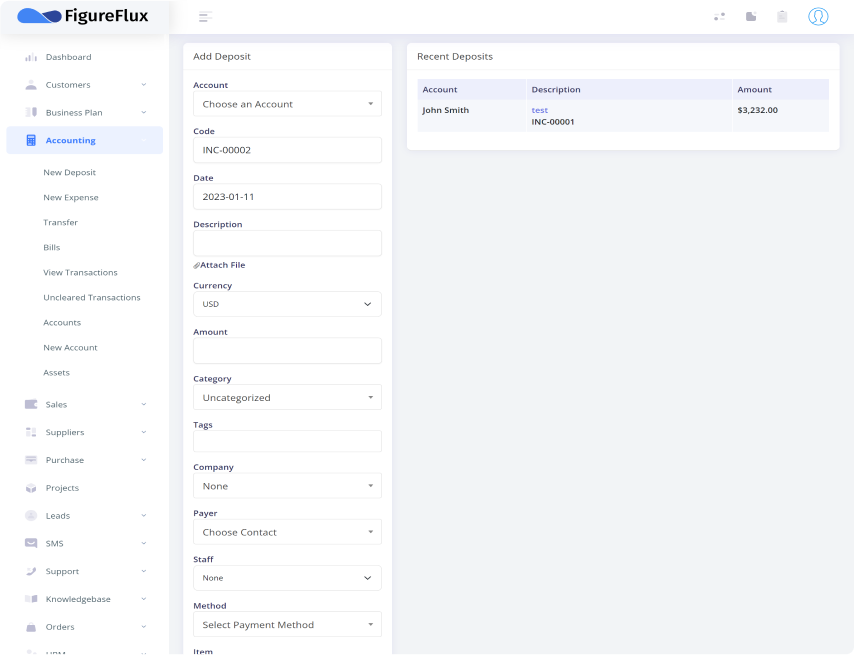Toggle sidebar with the hamburger menu icon

pyautogui.click(x=205, y=16)
